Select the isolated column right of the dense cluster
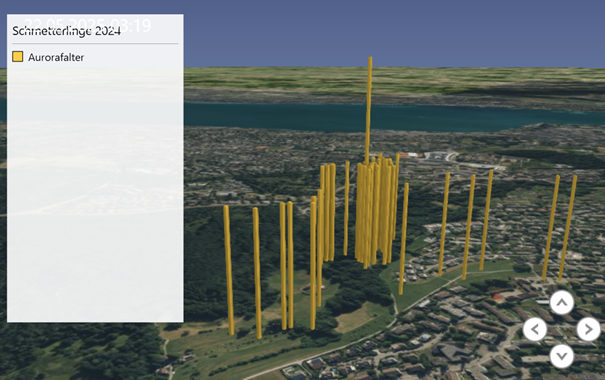605x380 pixels. (x=404, y=239)
